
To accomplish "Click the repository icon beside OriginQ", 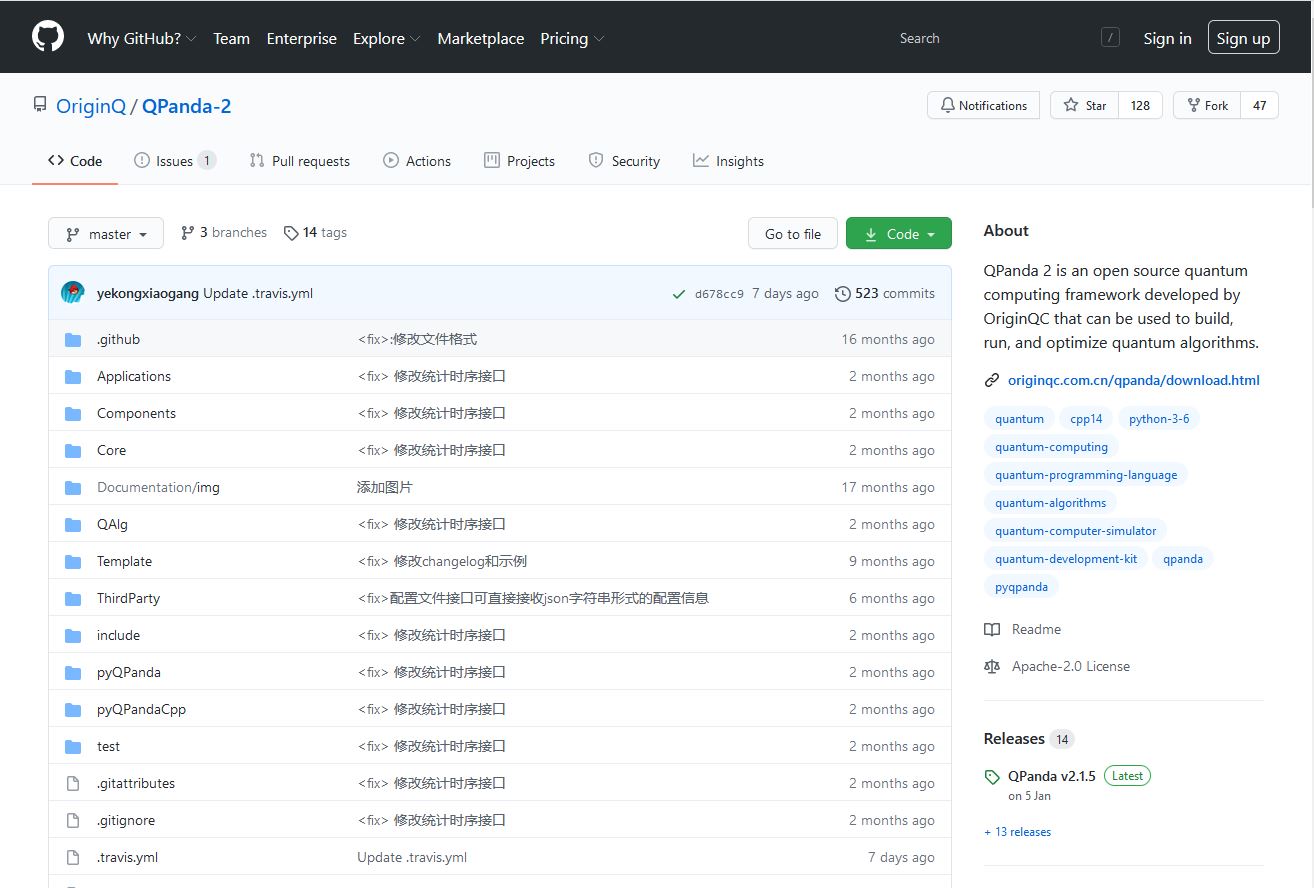I will [40, 105].
